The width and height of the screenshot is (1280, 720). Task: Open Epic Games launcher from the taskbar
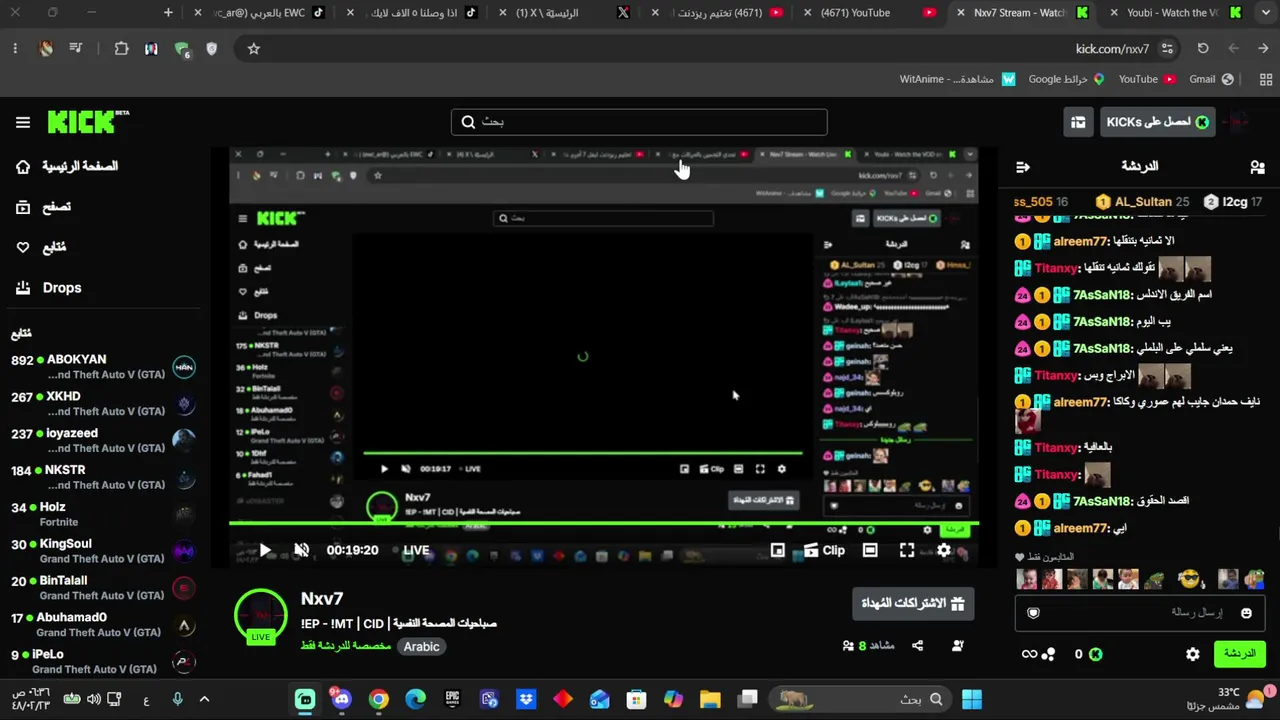[x=452, y=699]
